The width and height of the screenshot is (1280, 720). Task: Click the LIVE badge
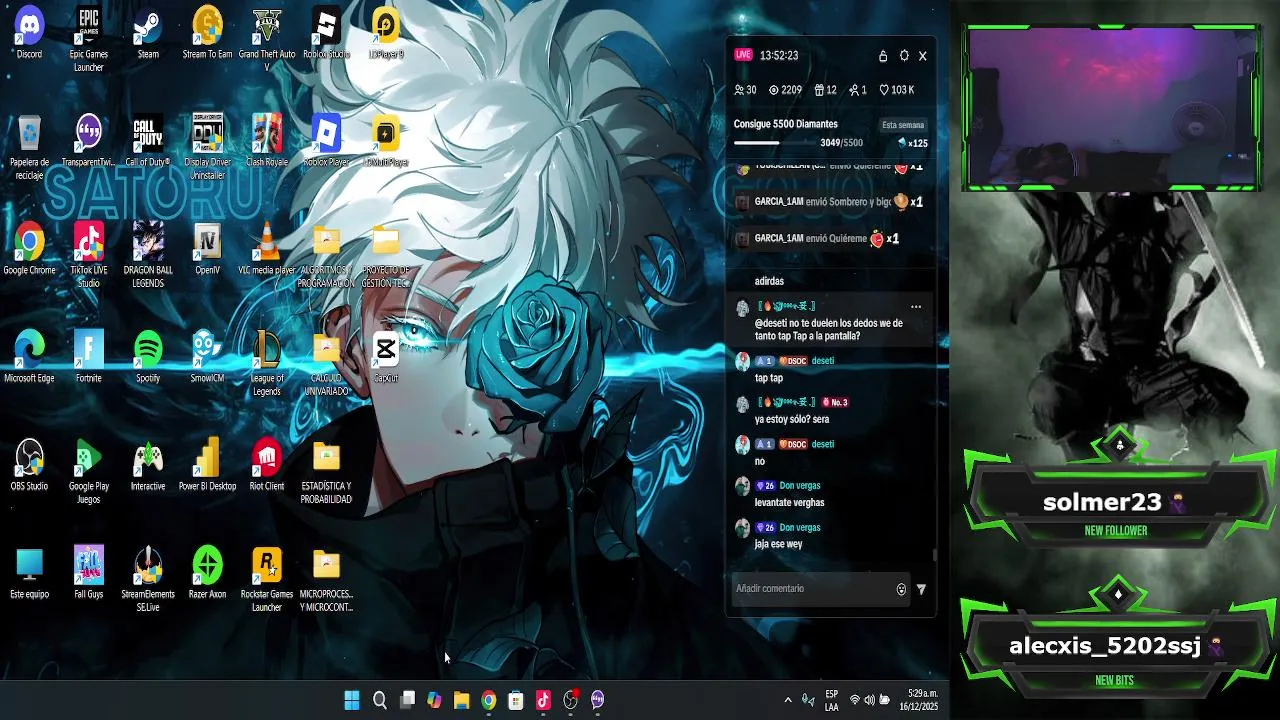pos(743,55)
